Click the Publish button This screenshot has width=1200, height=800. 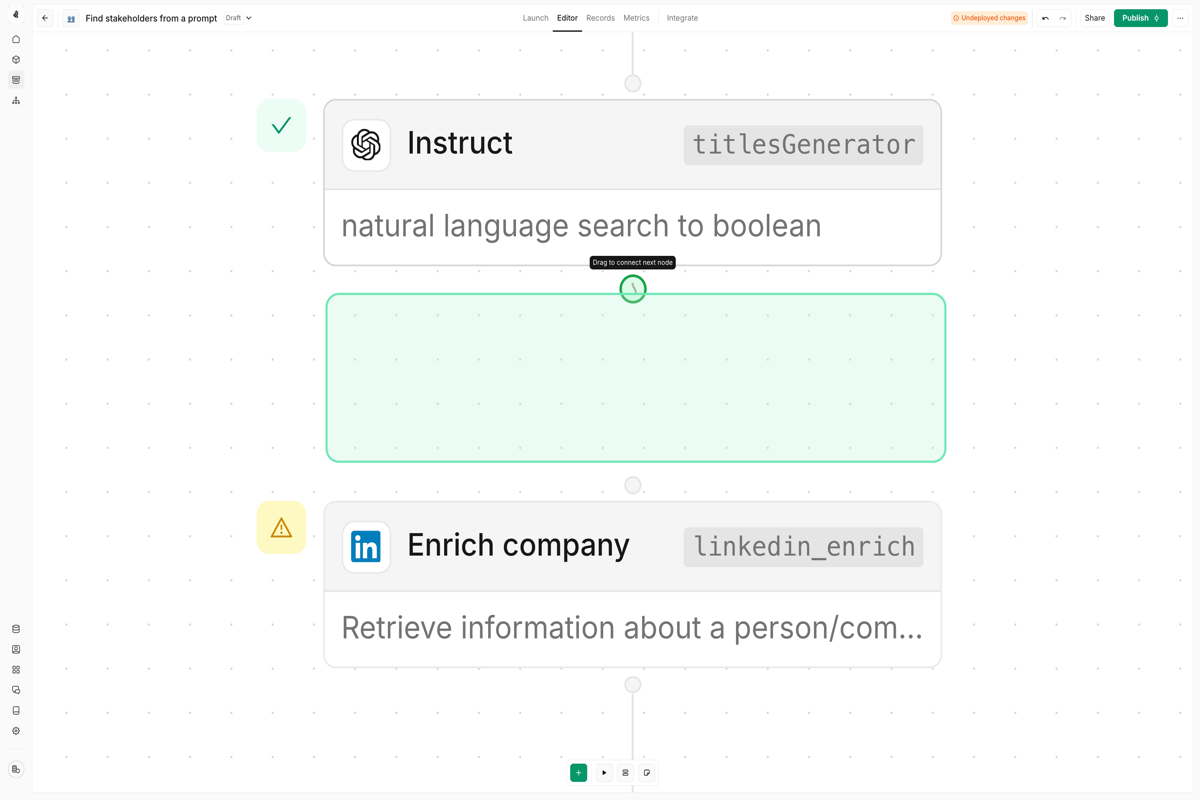[1141, 18]
